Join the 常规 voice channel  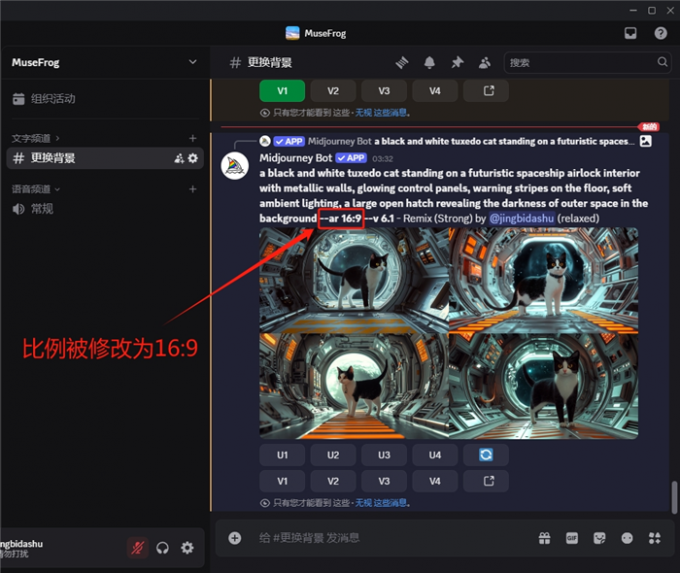pos(33,209)
